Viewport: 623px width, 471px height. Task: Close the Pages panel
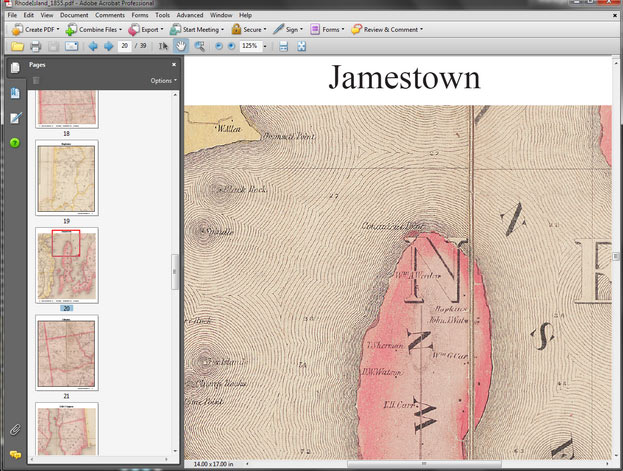[174, 64]
